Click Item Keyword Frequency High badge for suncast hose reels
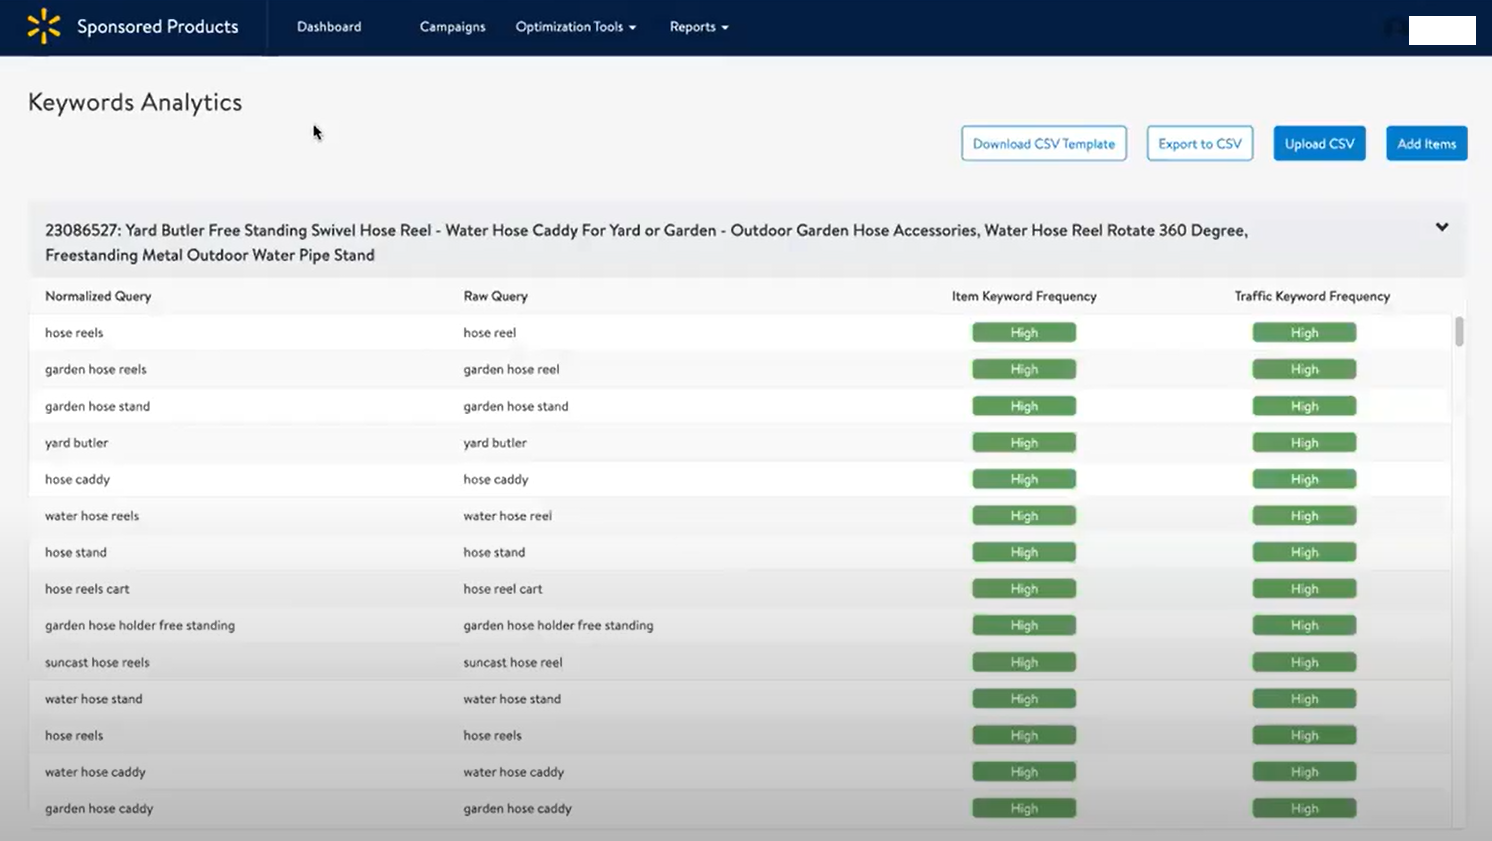The image size is (1492, 841). [x=1024, y=662]
